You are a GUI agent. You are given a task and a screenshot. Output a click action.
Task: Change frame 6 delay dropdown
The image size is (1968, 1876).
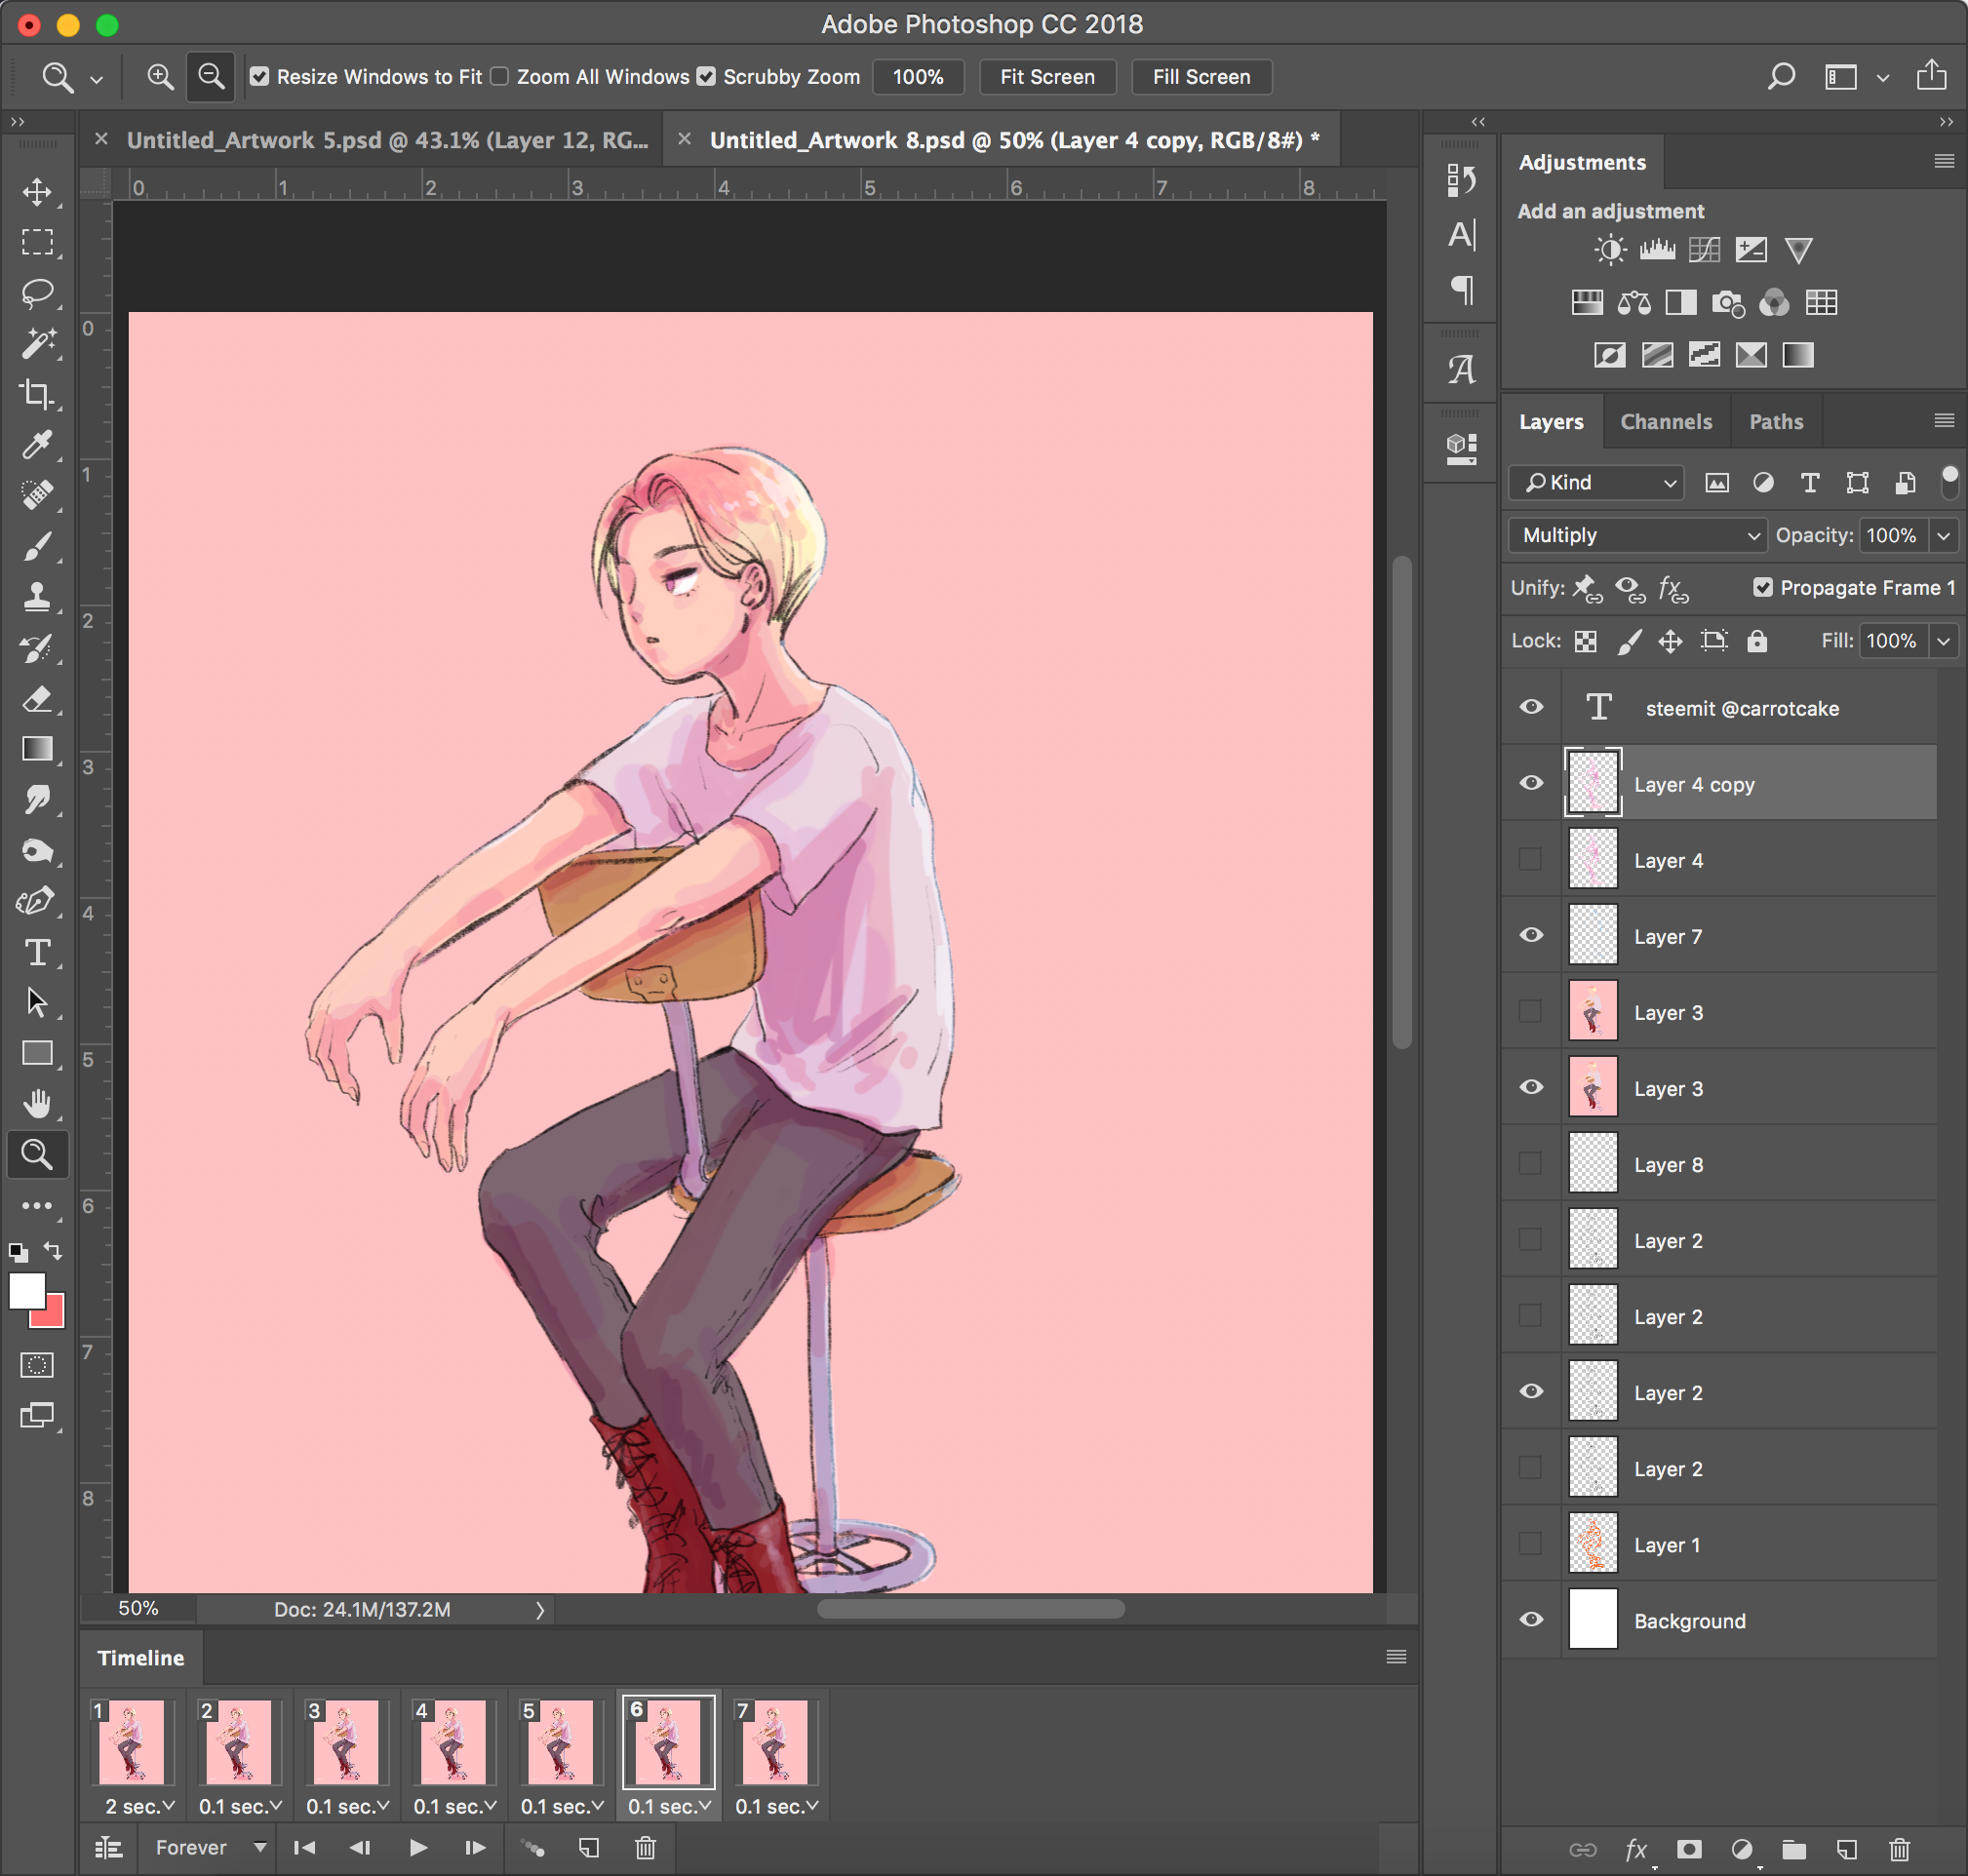(x=669, y=1807)
